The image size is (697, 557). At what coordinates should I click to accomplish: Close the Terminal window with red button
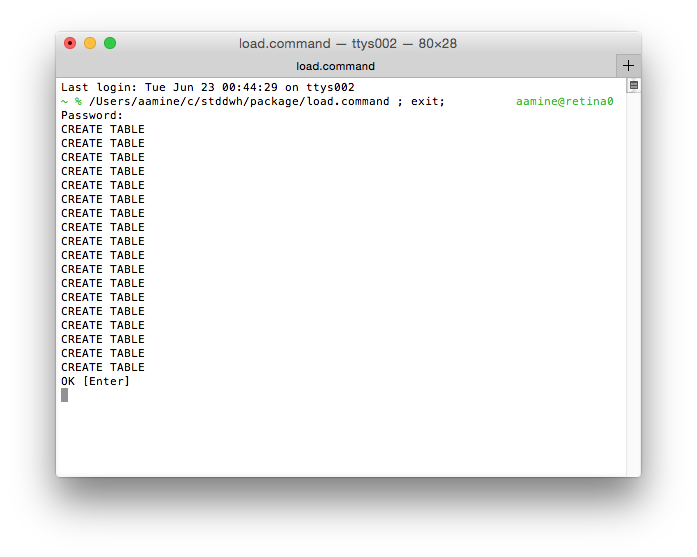click(x=70, y=43)
